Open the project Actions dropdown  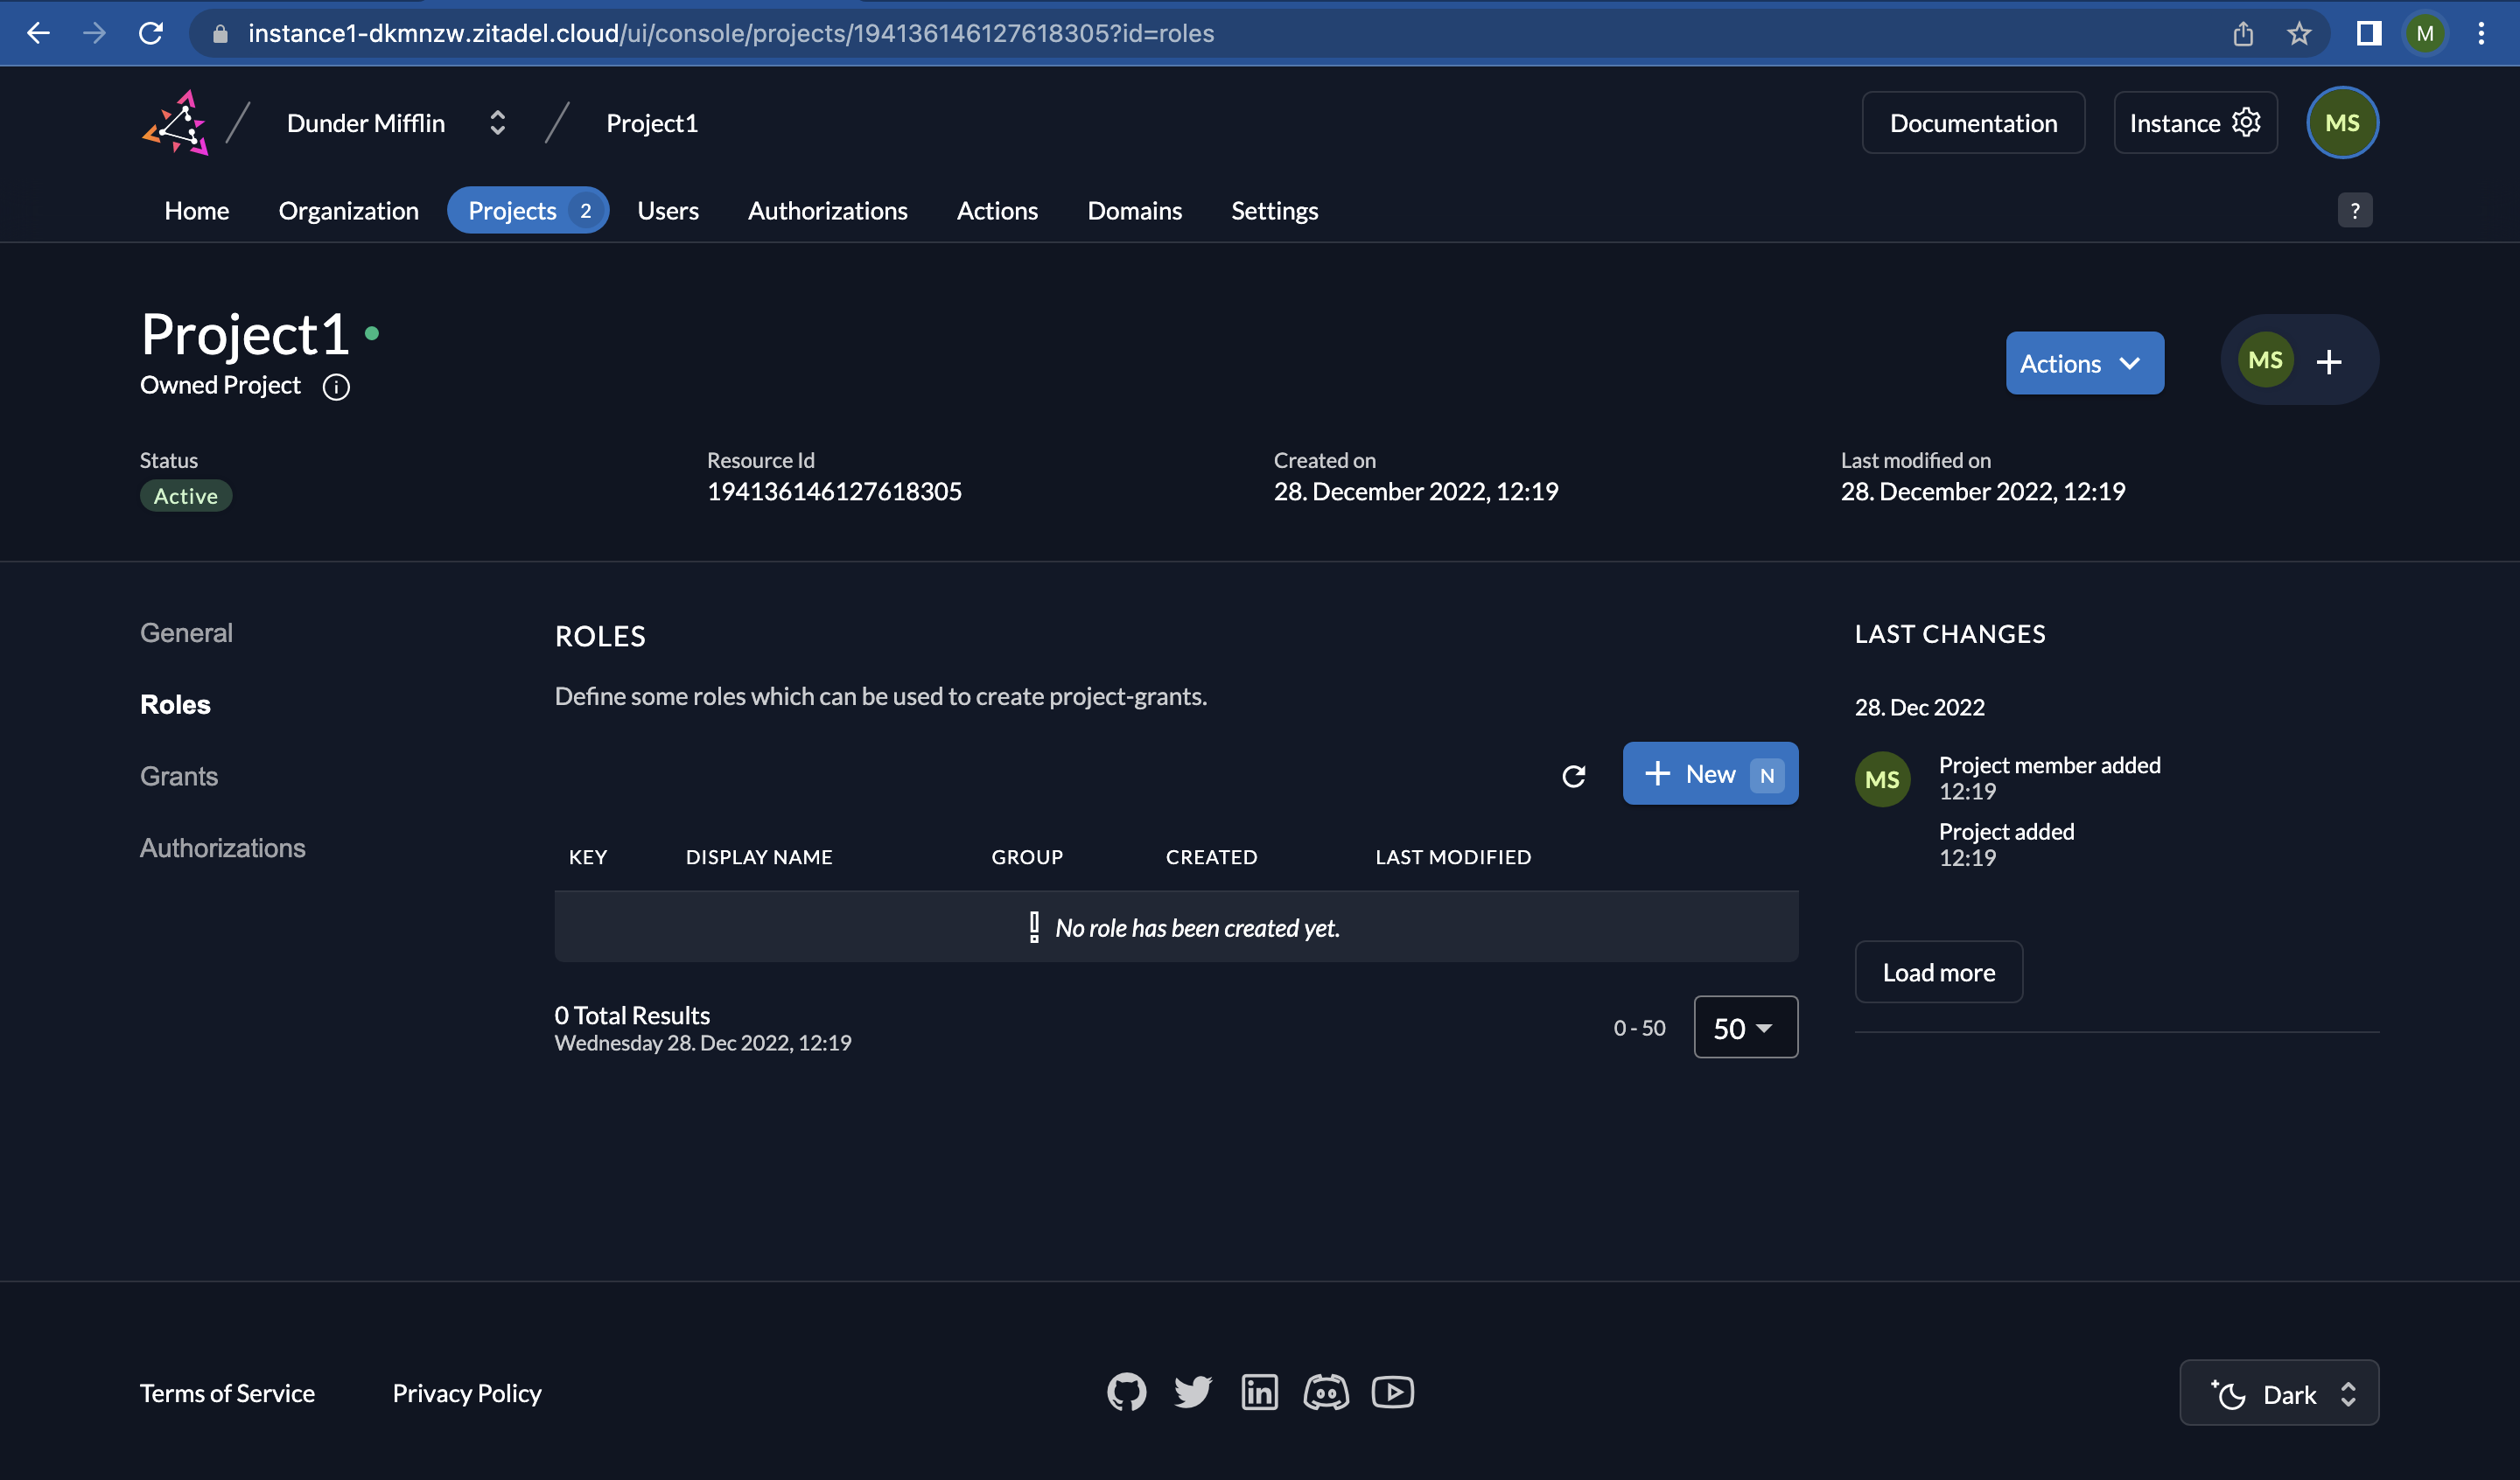[2084, 363]
